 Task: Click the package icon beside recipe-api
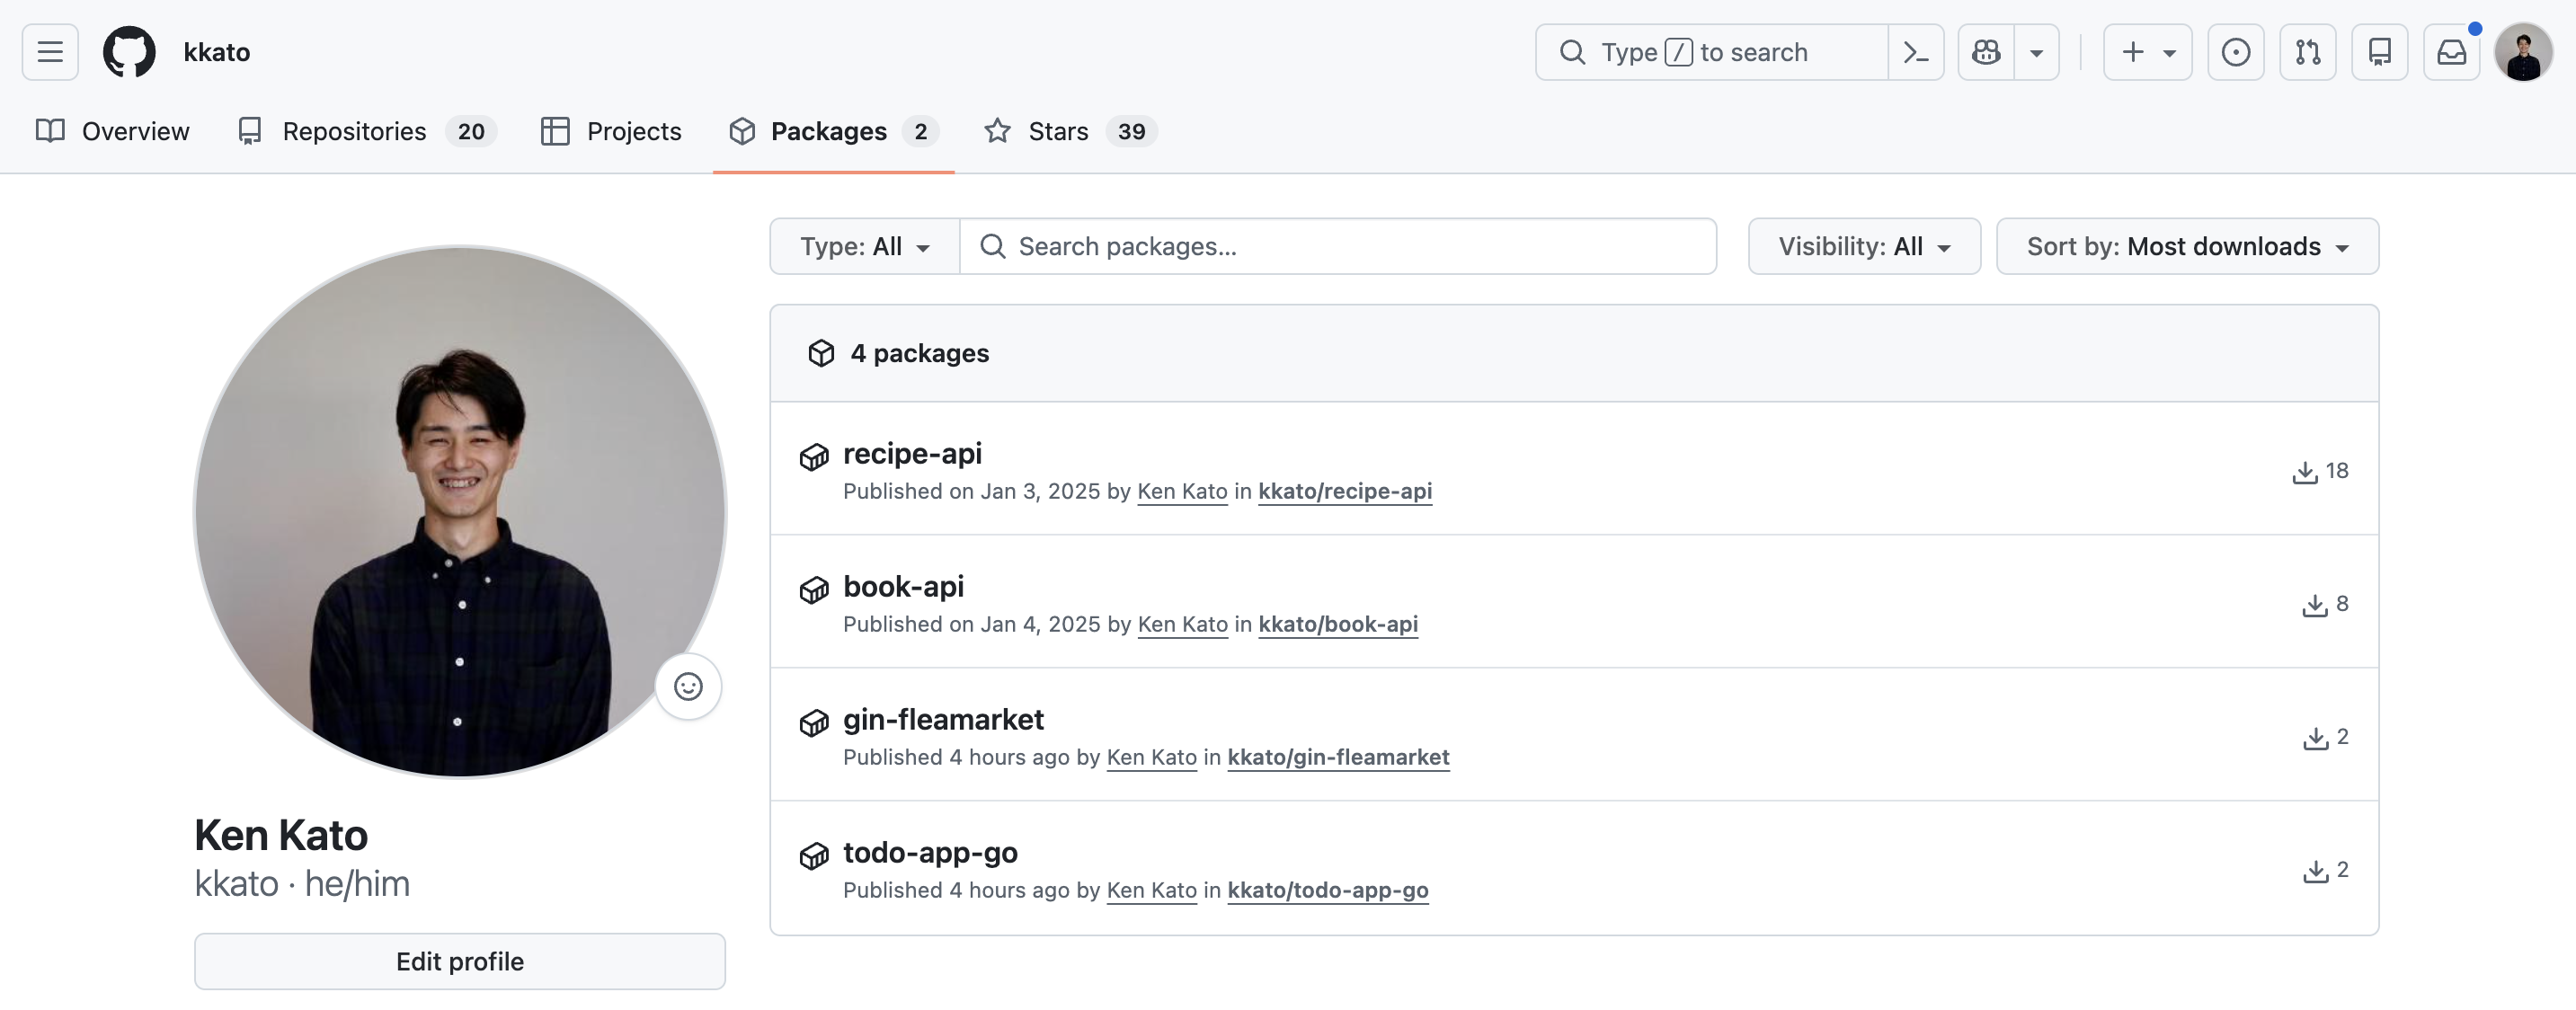click(815, 457)
